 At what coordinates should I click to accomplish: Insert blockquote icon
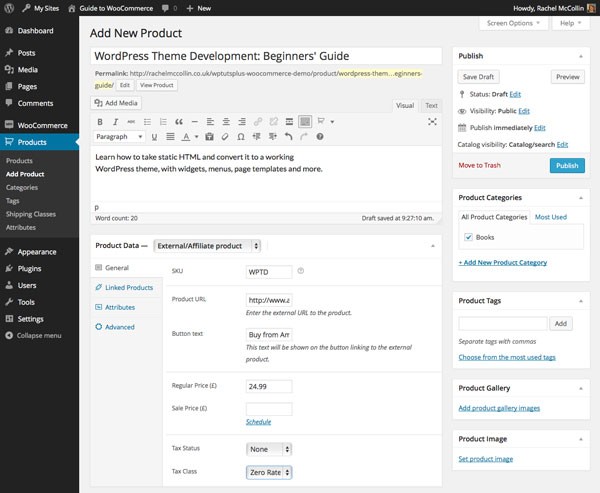[179, 122]
